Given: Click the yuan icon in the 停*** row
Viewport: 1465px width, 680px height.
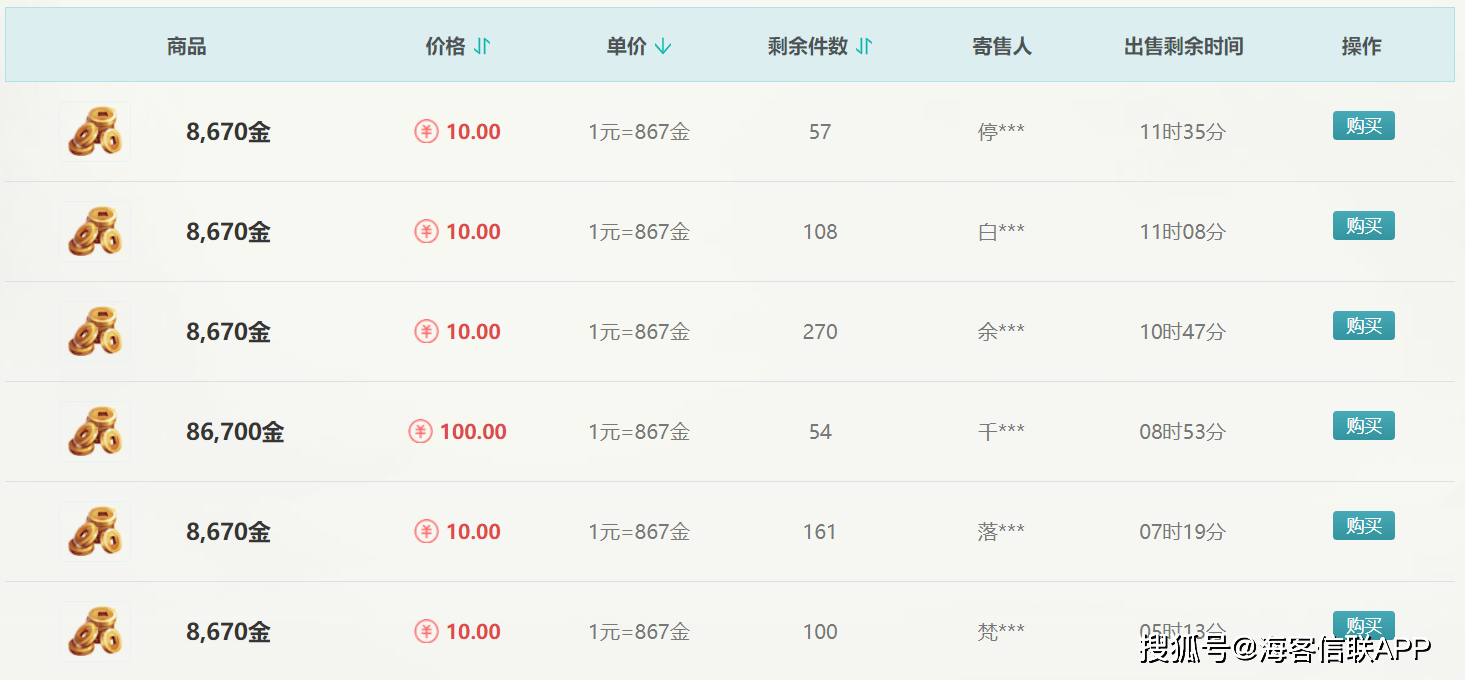Looking at the screenshot, I should pyautogui.click(x=427, y=132).
